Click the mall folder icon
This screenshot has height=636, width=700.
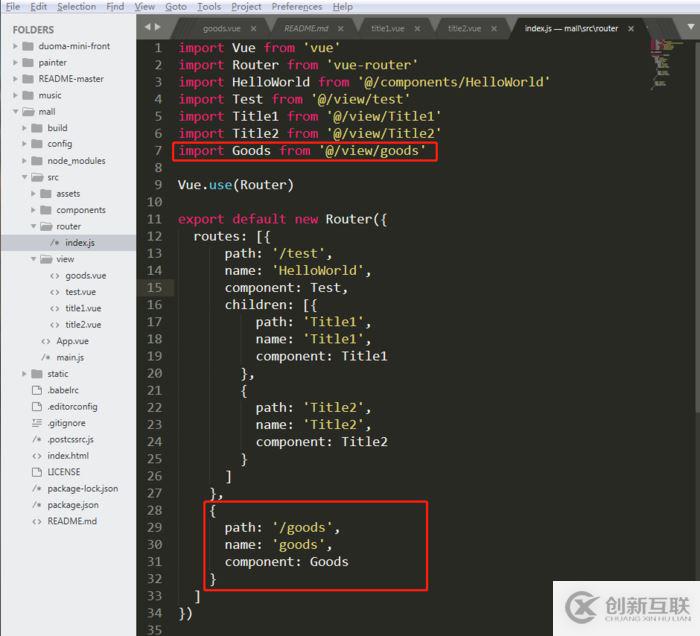(28, 112)
